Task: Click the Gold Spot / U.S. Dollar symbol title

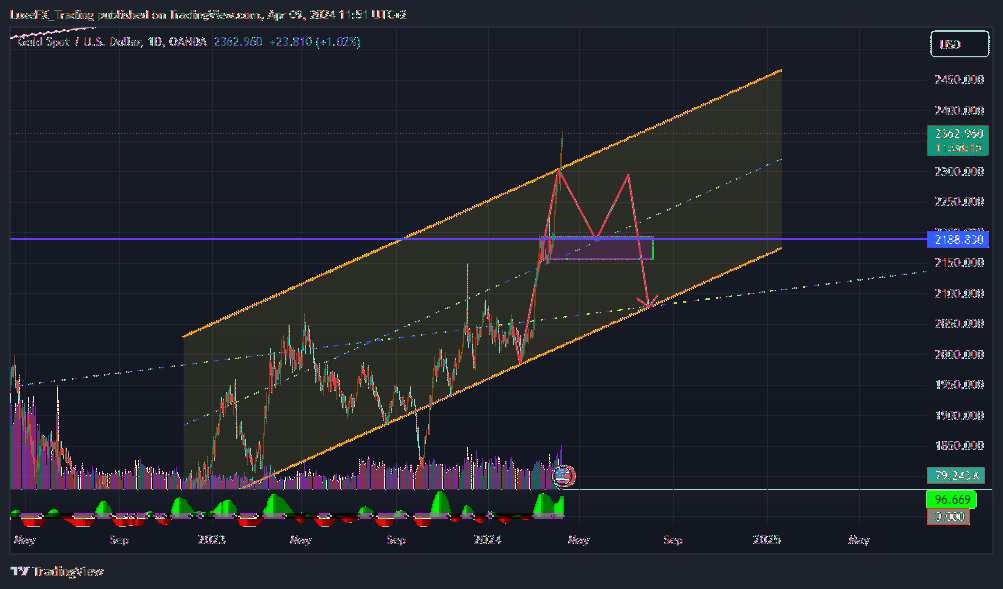Action: pyautogui.click(x=112, y=42)
